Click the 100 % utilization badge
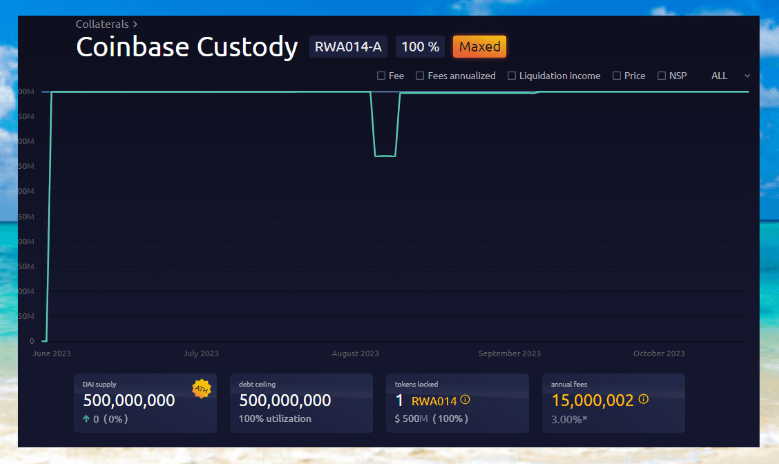The height and width of the screenshot is (464, 779). [420, 47]
